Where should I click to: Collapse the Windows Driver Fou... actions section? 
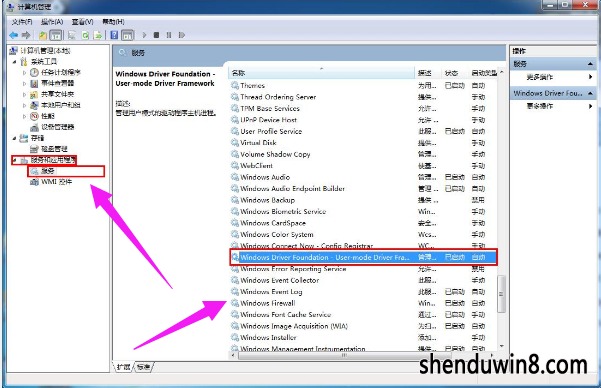590,93
